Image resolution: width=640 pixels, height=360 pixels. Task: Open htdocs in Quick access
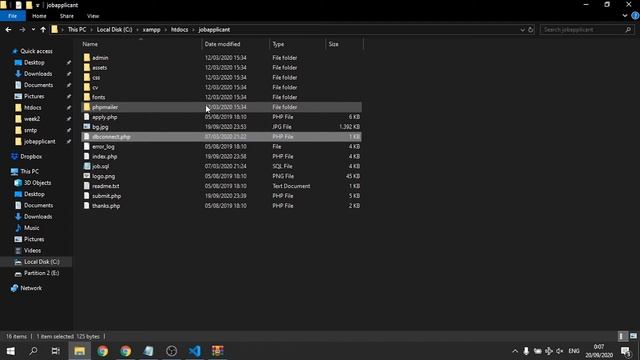point(32,108)
